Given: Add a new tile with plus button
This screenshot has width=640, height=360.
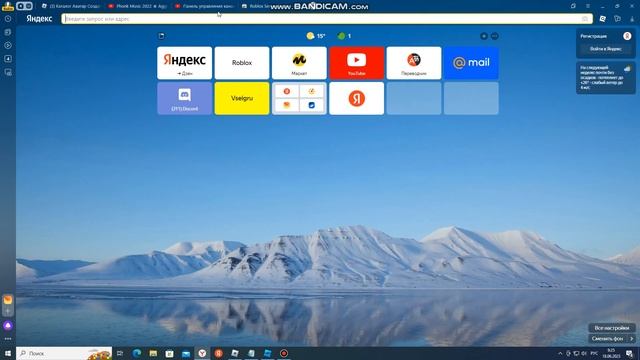Looking at the screenshot, I should [484, 36].
